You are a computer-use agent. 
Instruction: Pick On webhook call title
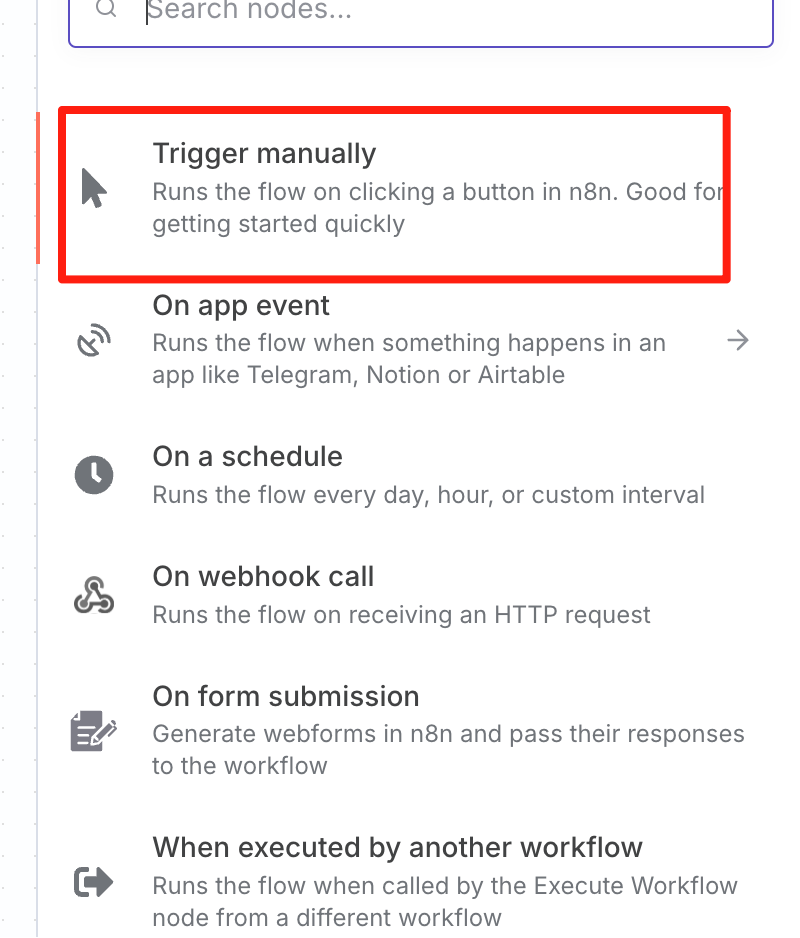(263, 577)
